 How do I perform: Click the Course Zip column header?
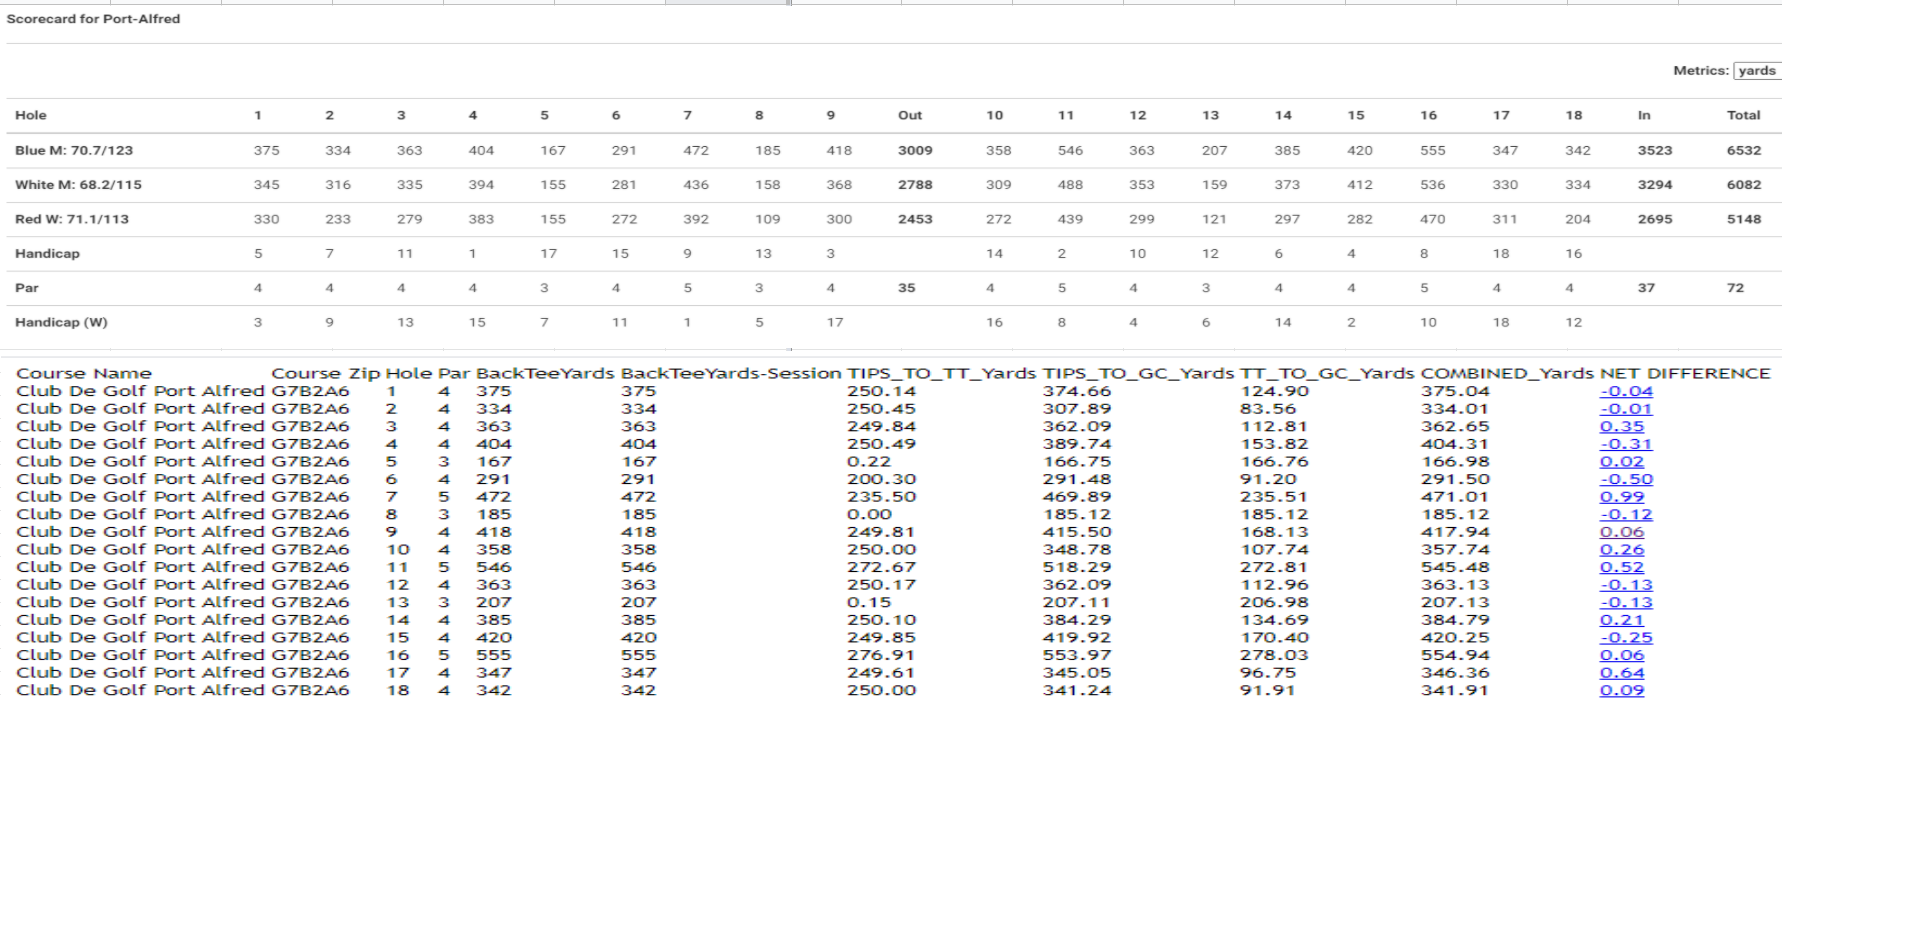tap(326, 374)
